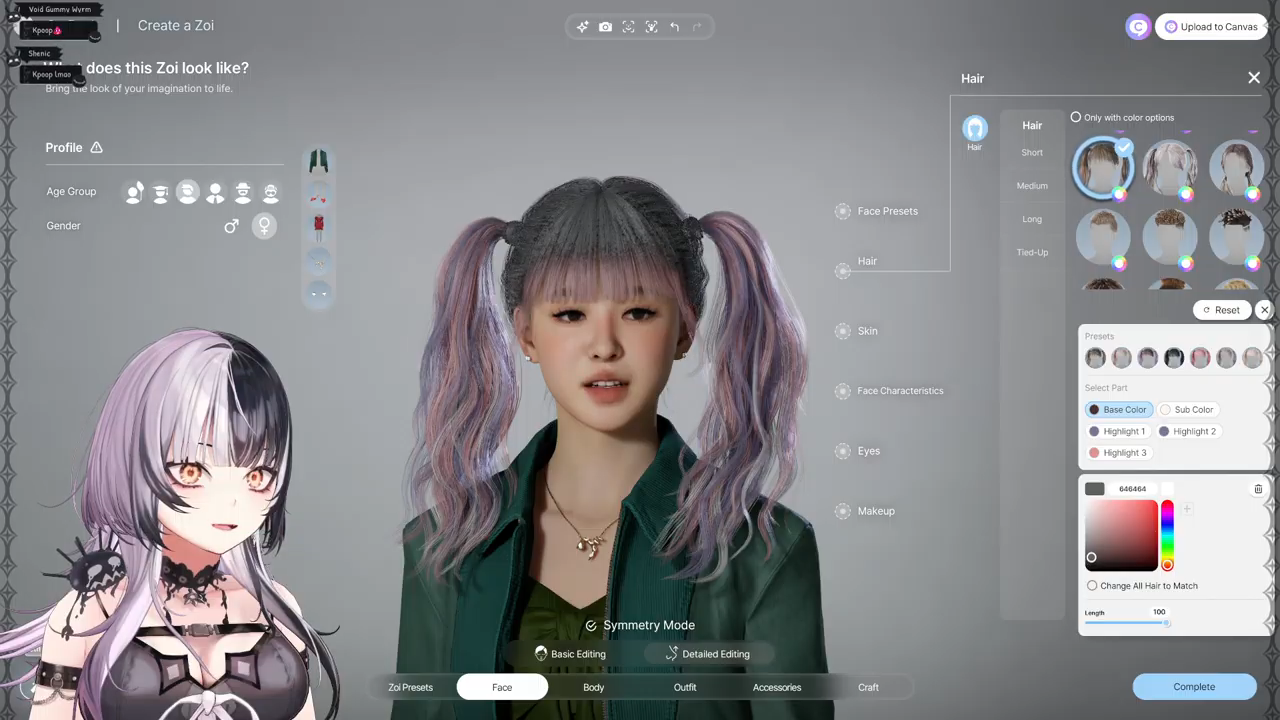Switch to the Outfit tab

[x=685, y=687]
